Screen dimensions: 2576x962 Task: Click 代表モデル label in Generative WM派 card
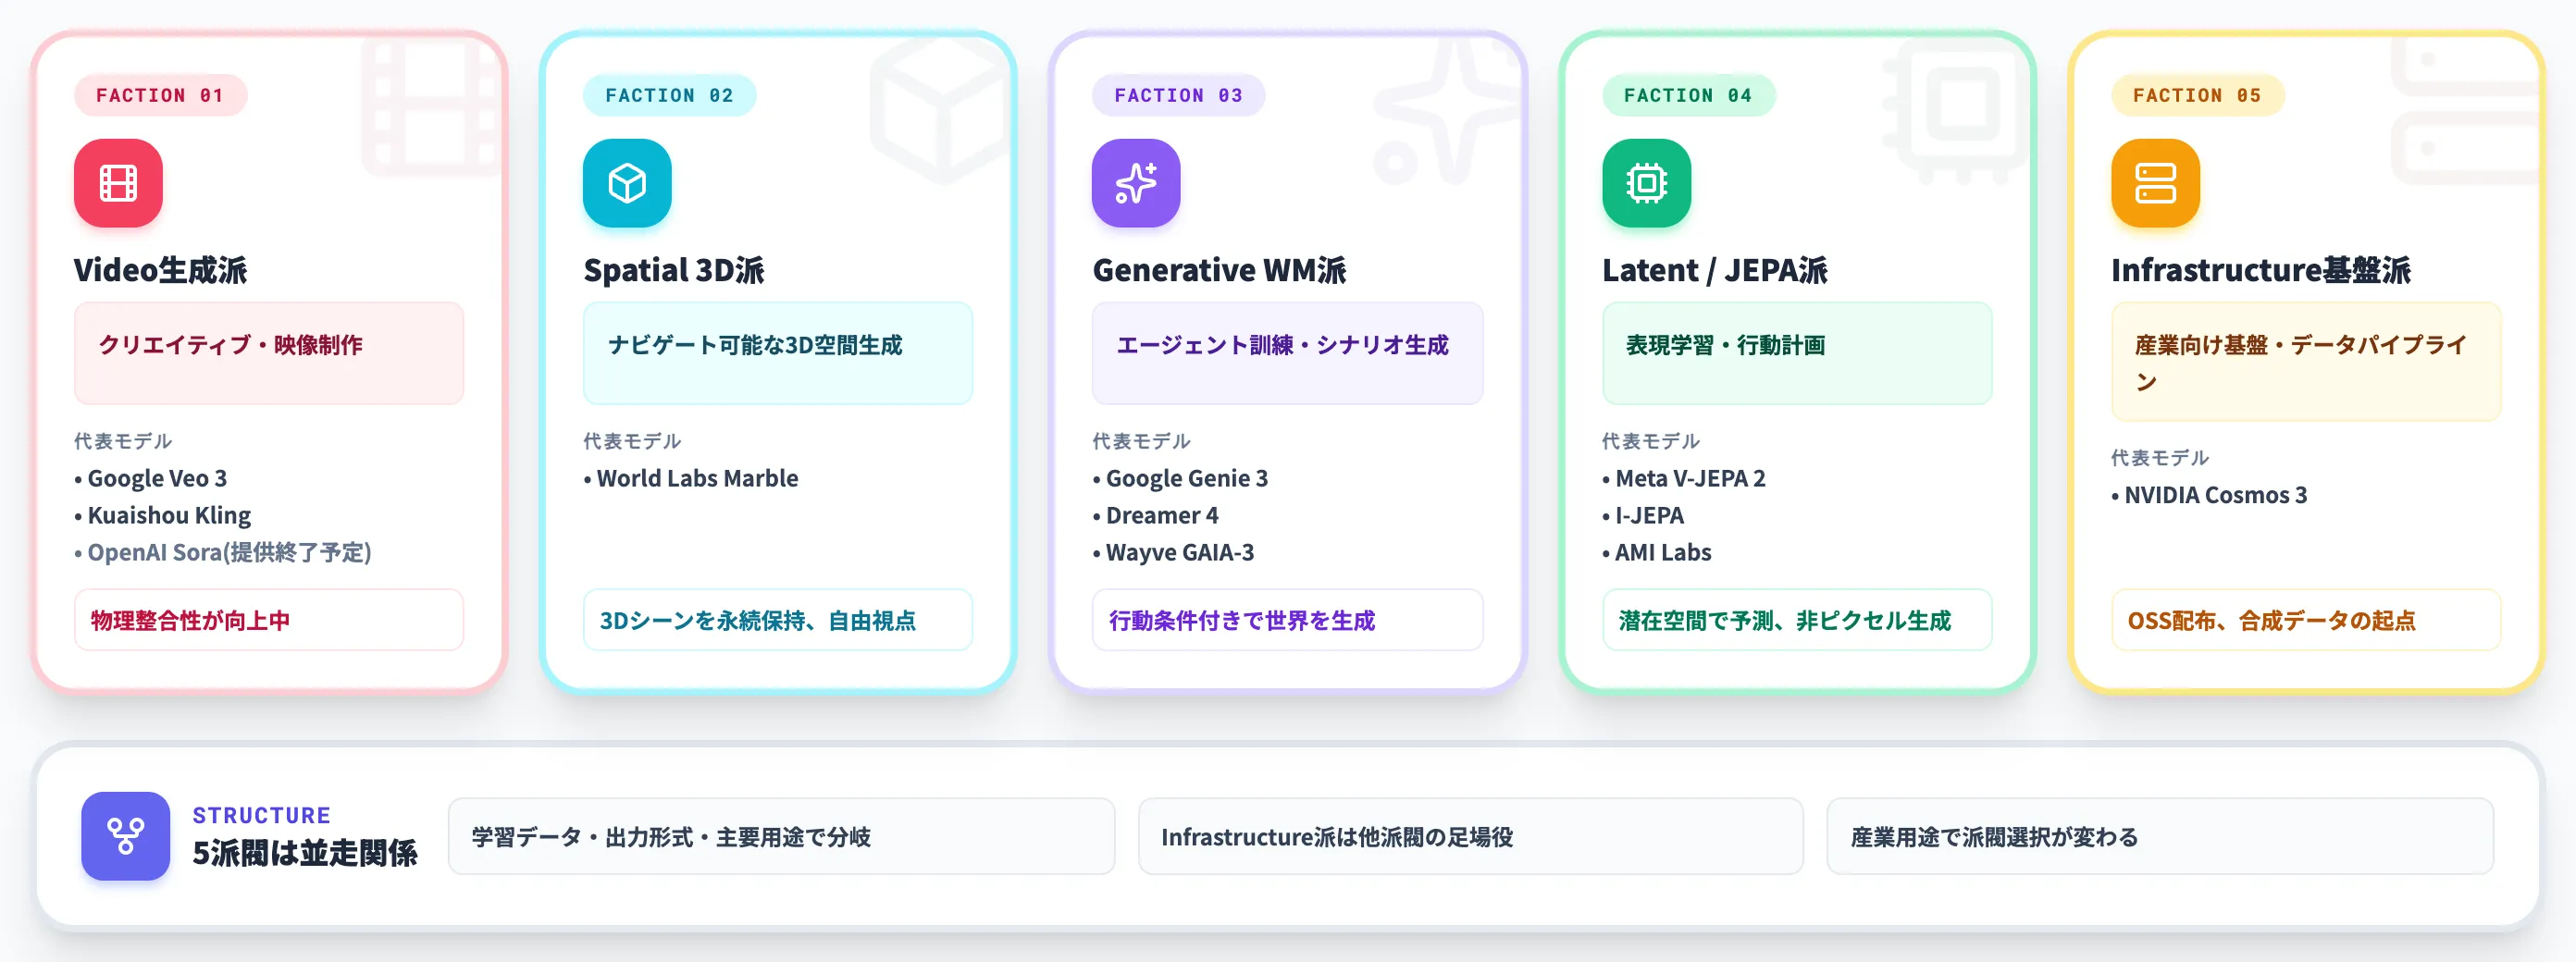[x=1141, y=441]
